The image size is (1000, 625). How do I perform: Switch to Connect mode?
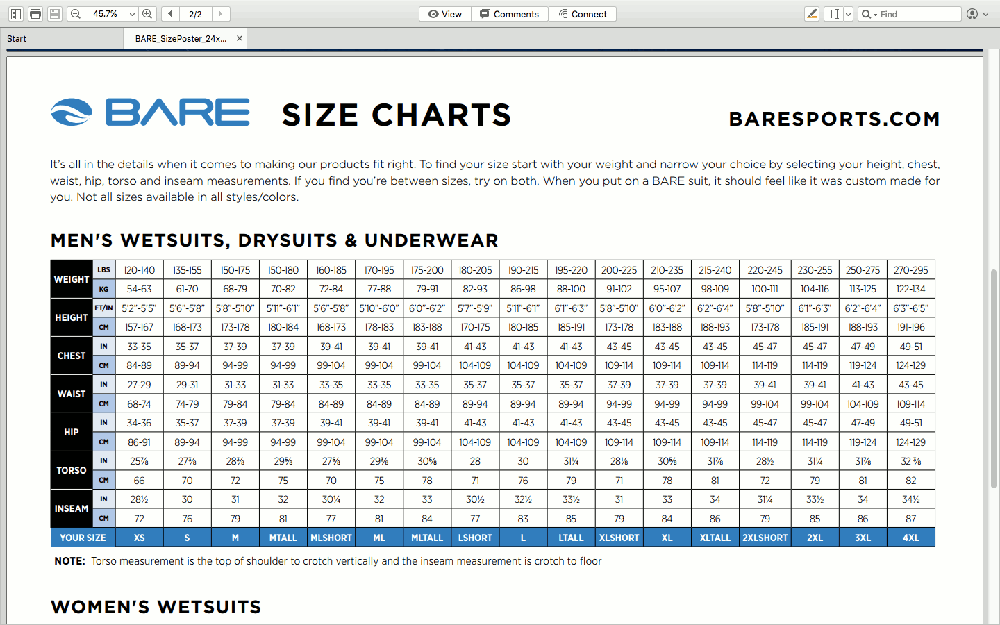(x=582, y=14)
